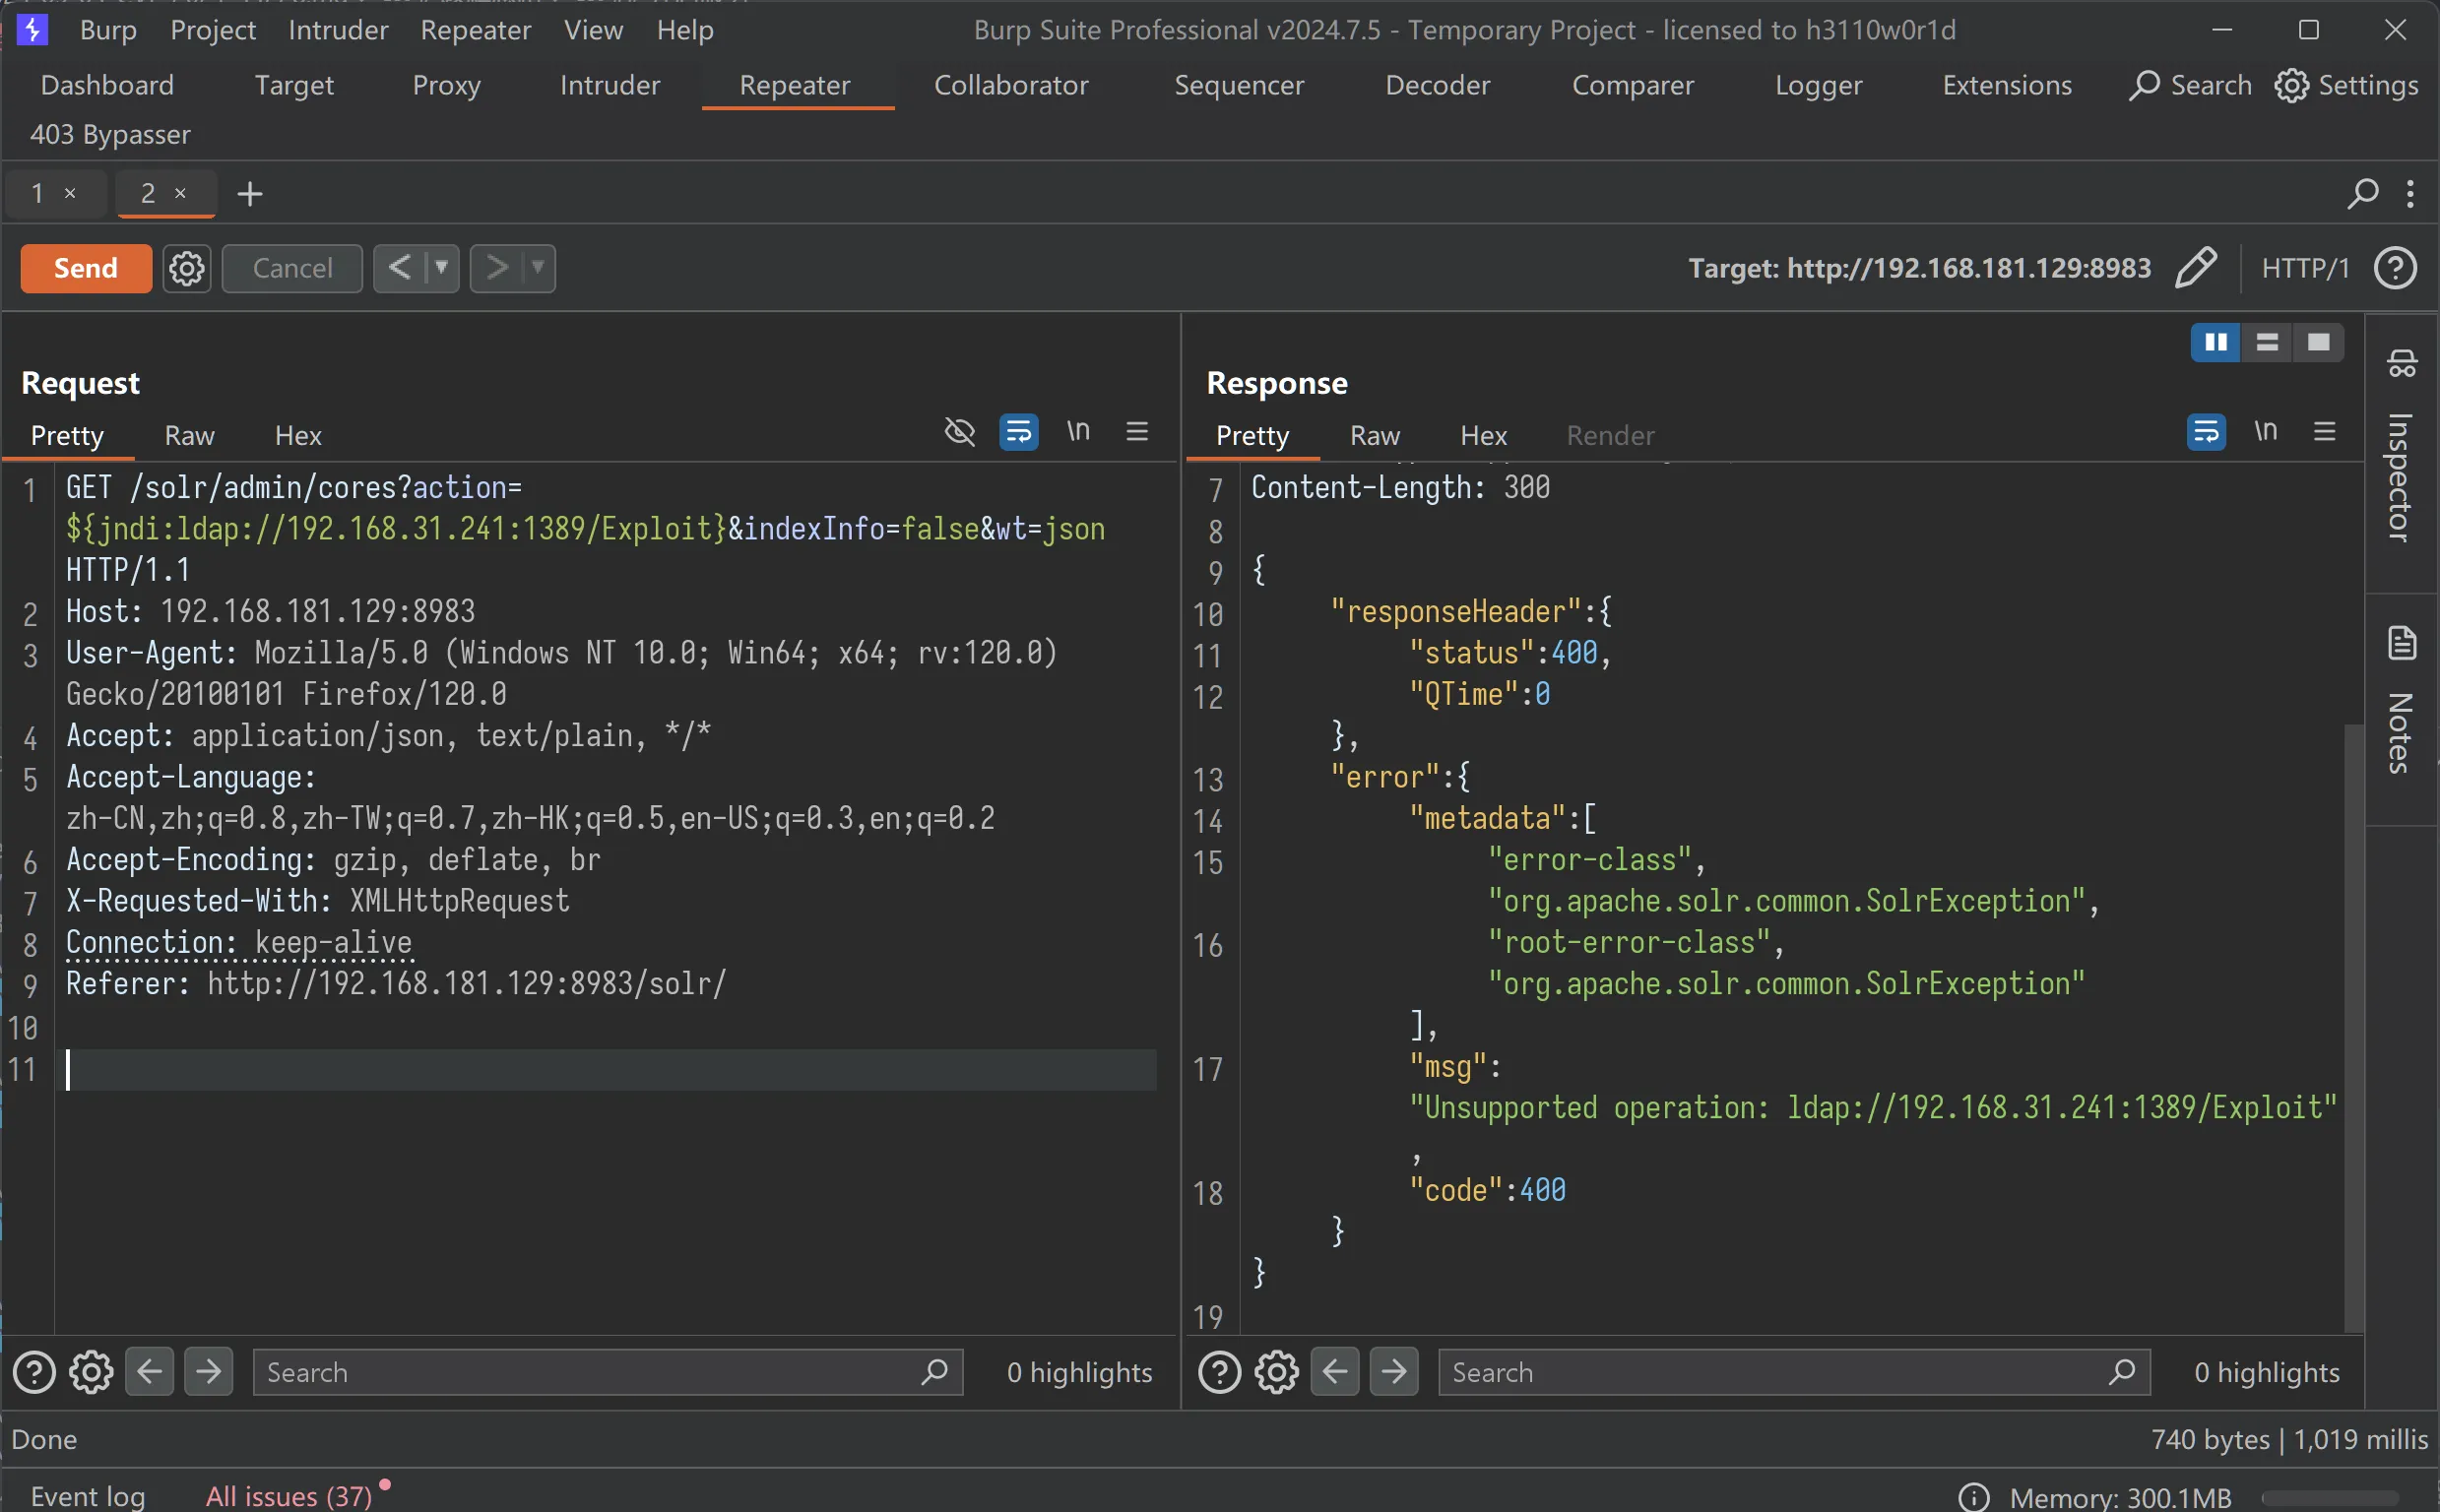
Task: Toggle newline character display in Request
Action: click(1078, 432)
